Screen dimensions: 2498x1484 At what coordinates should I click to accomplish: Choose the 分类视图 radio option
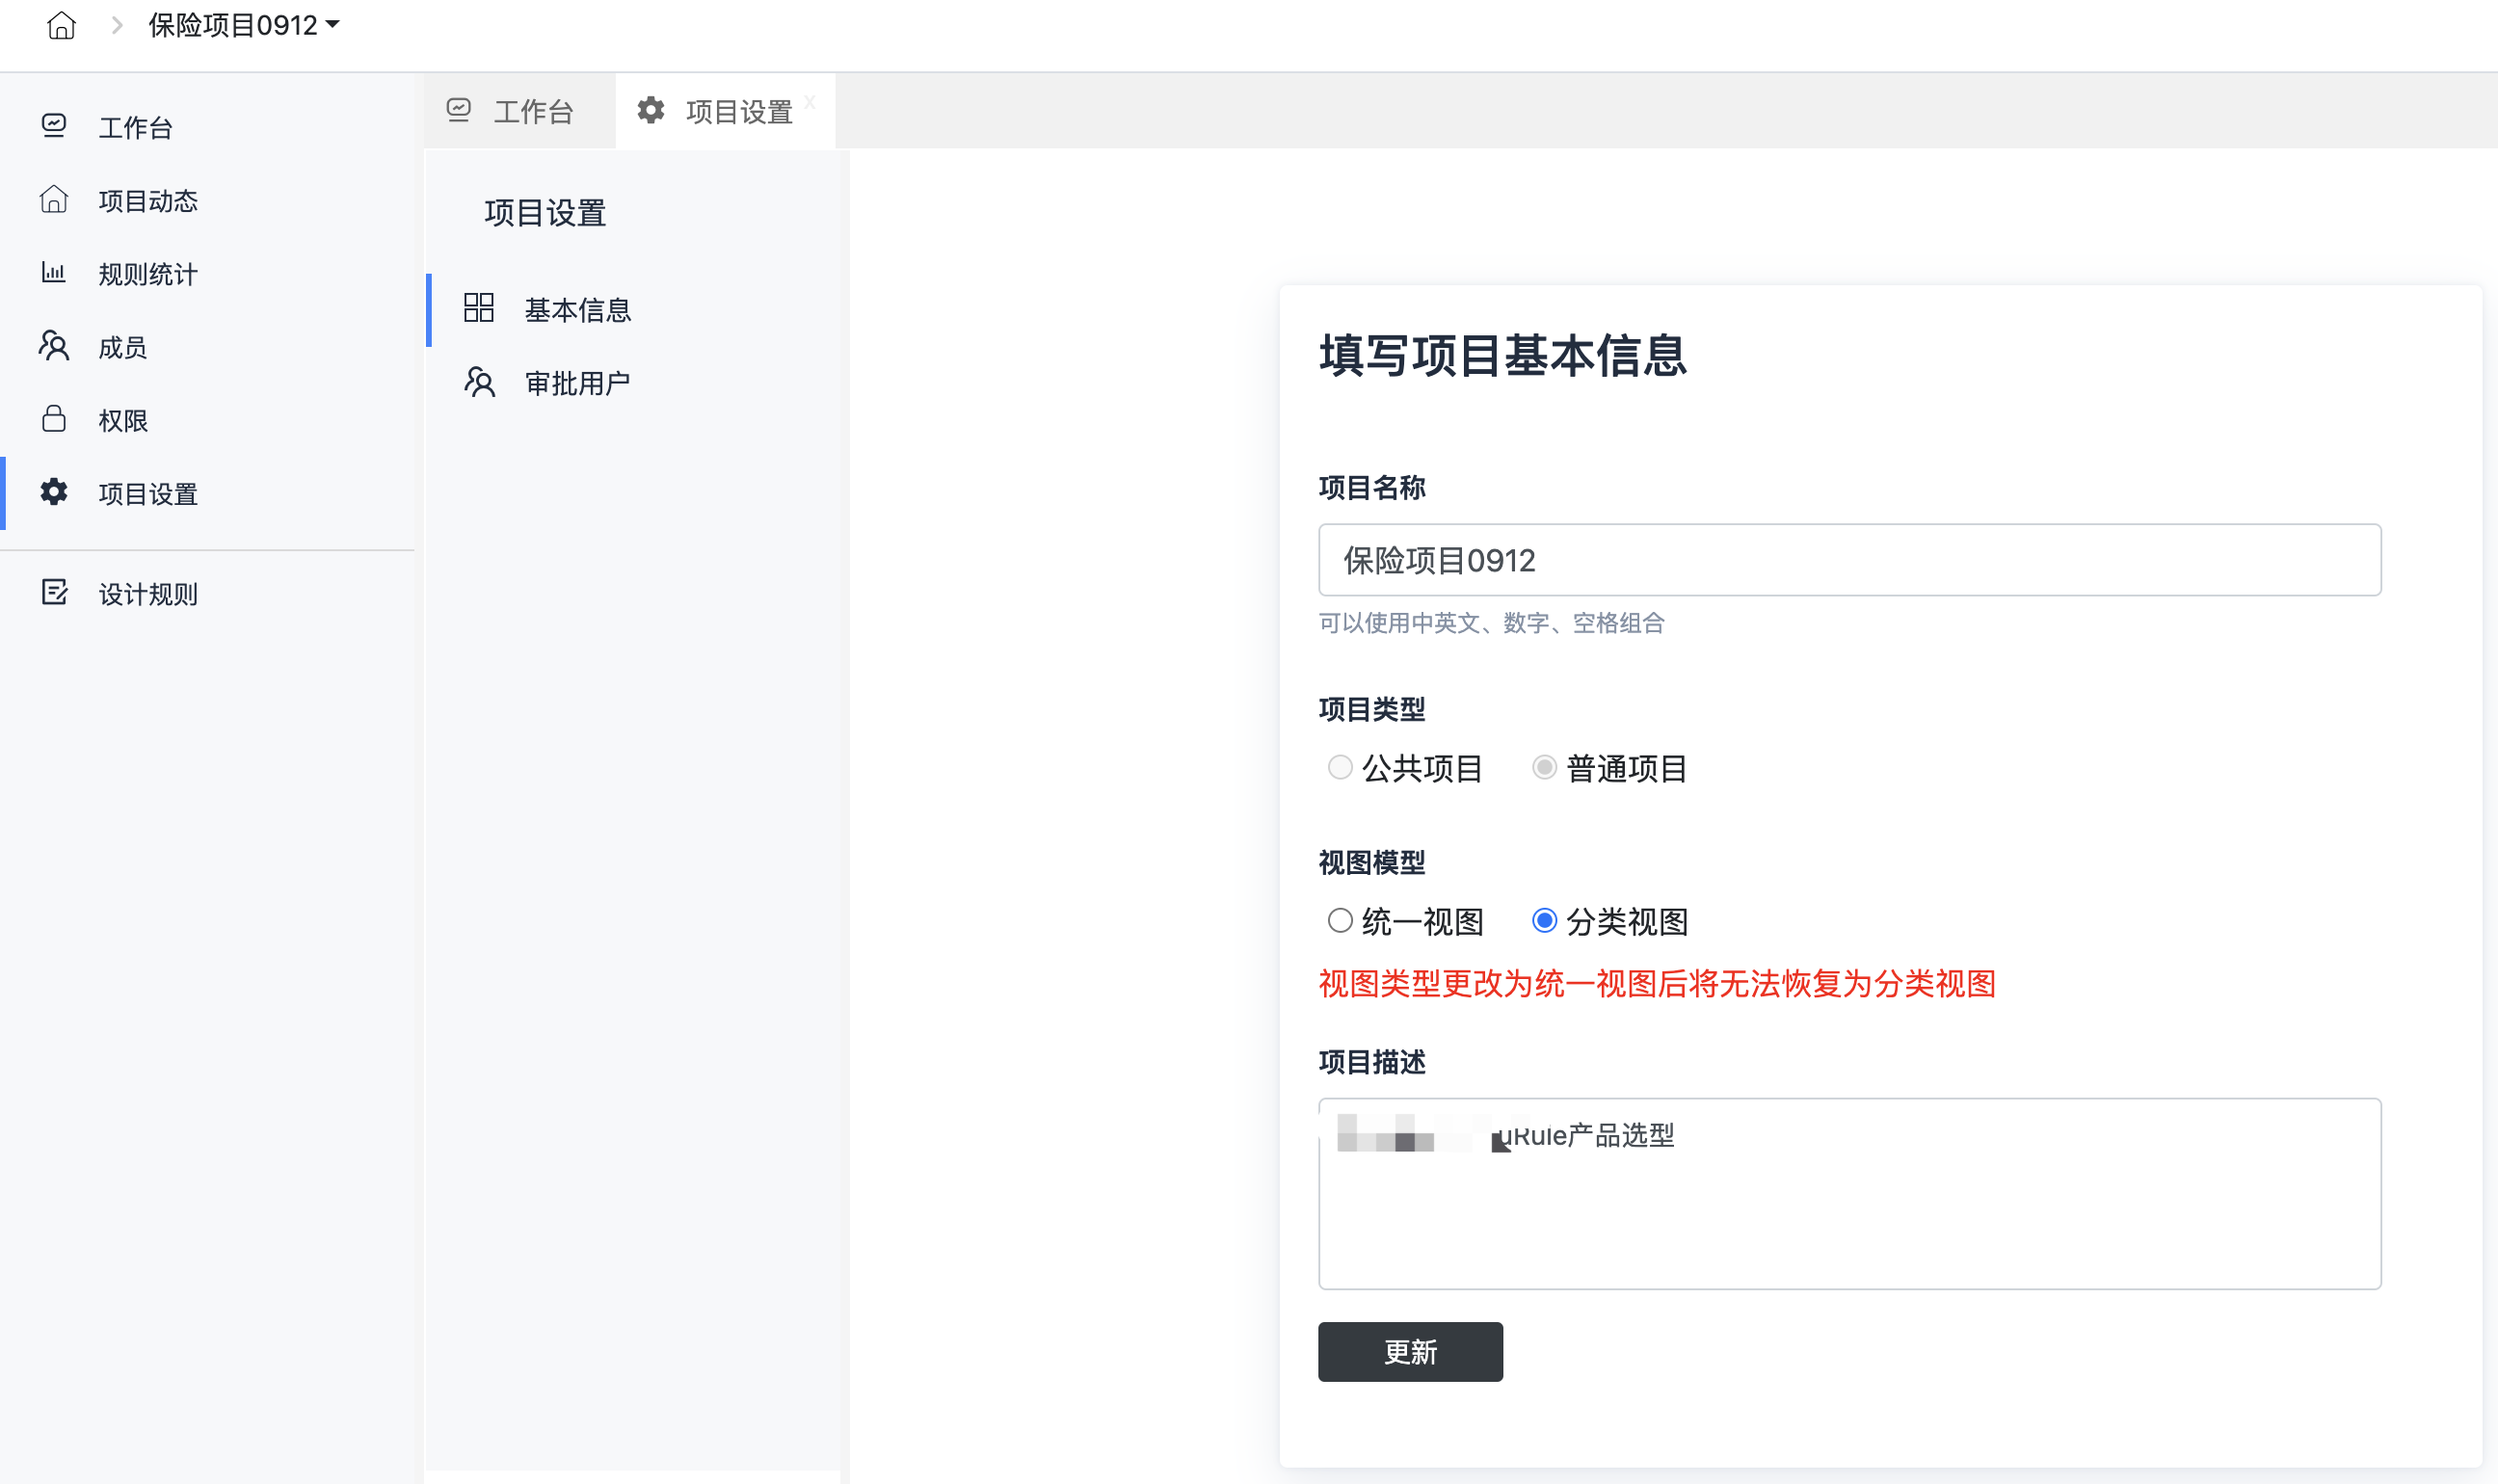[1544, 920]
